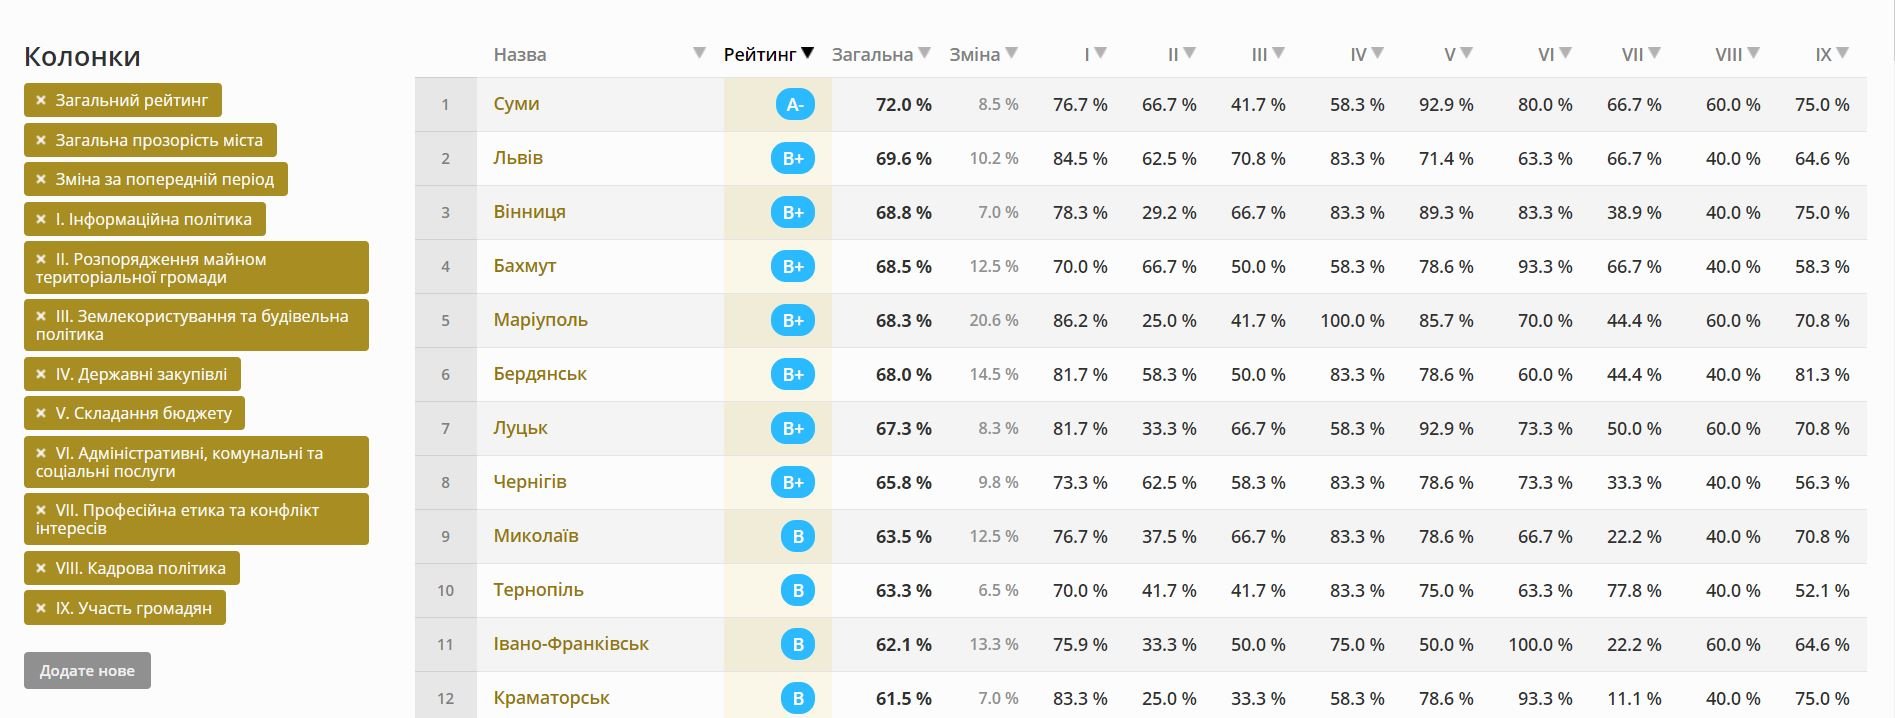
Task: Open the Маріуполь city link
Action: [x=540, y=320]
